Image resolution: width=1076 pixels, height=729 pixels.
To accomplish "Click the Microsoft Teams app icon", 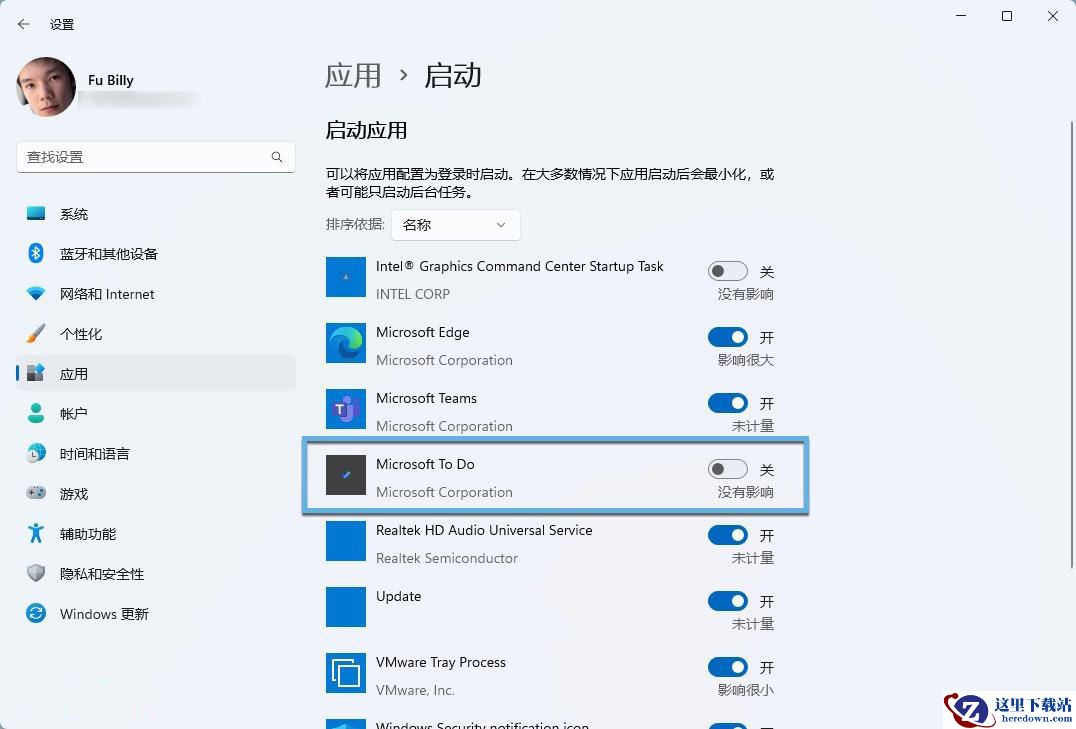I will pos(345,408).
